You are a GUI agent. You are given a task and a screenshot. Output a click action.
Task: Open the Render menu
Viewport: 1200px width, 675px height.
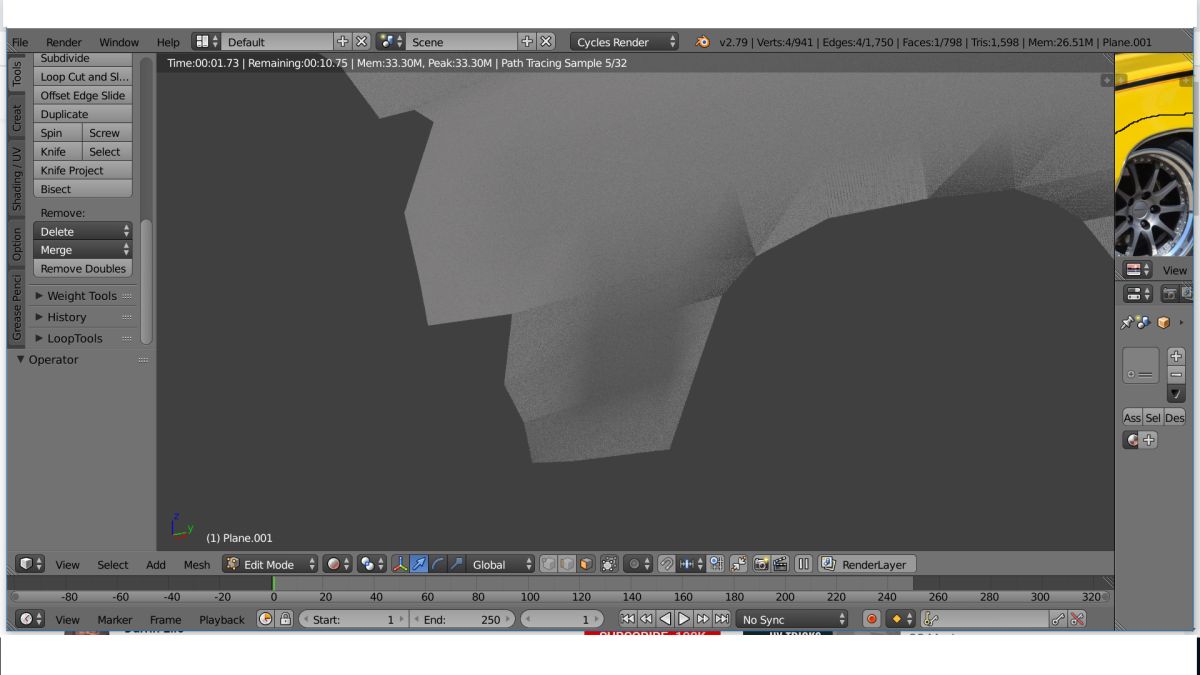[x=64, y=42]
